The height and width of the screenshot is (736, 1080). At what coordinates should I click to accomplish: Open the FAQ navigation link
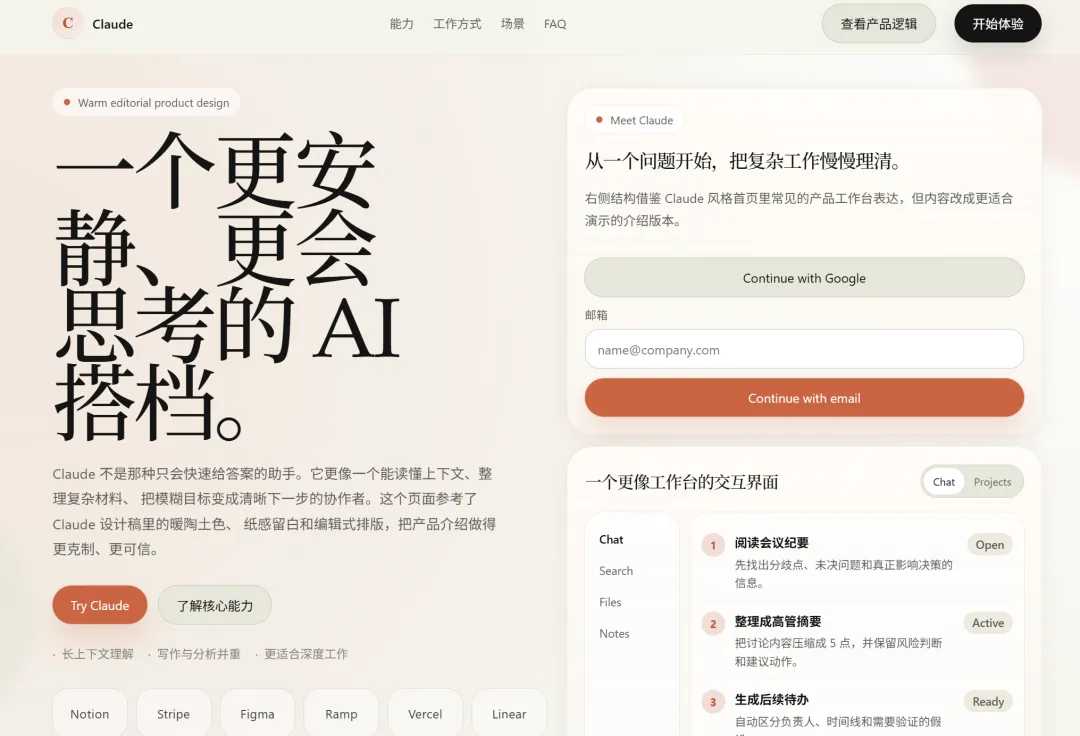[x=555, y=24]
